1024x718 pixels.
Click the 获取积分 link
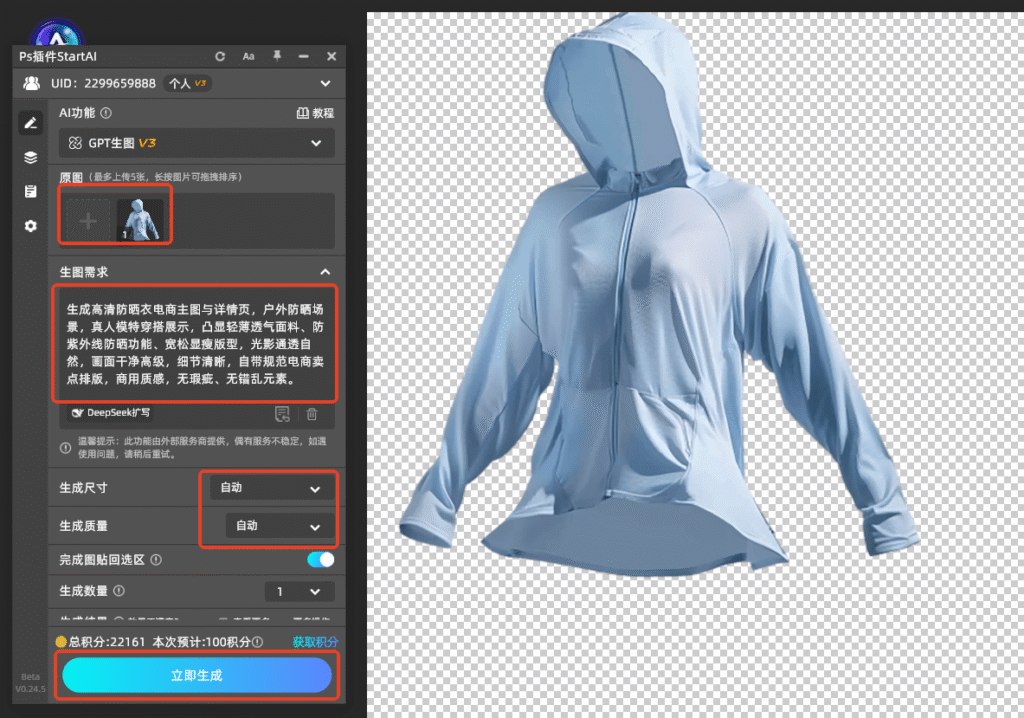(x=315, y=642)
